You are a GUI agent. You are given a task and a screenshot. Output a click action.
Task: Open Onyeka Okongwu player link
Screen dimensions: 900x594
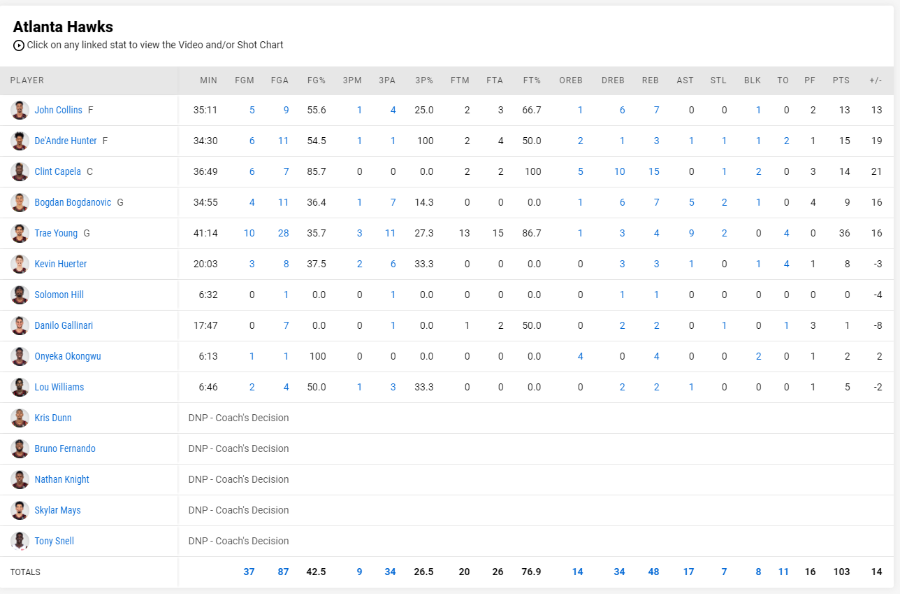click(68, 356)
